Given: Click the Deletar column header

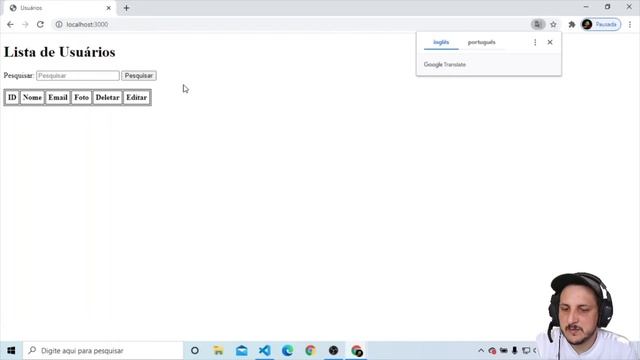Looking at the screenshot, I should pos(108,98).
